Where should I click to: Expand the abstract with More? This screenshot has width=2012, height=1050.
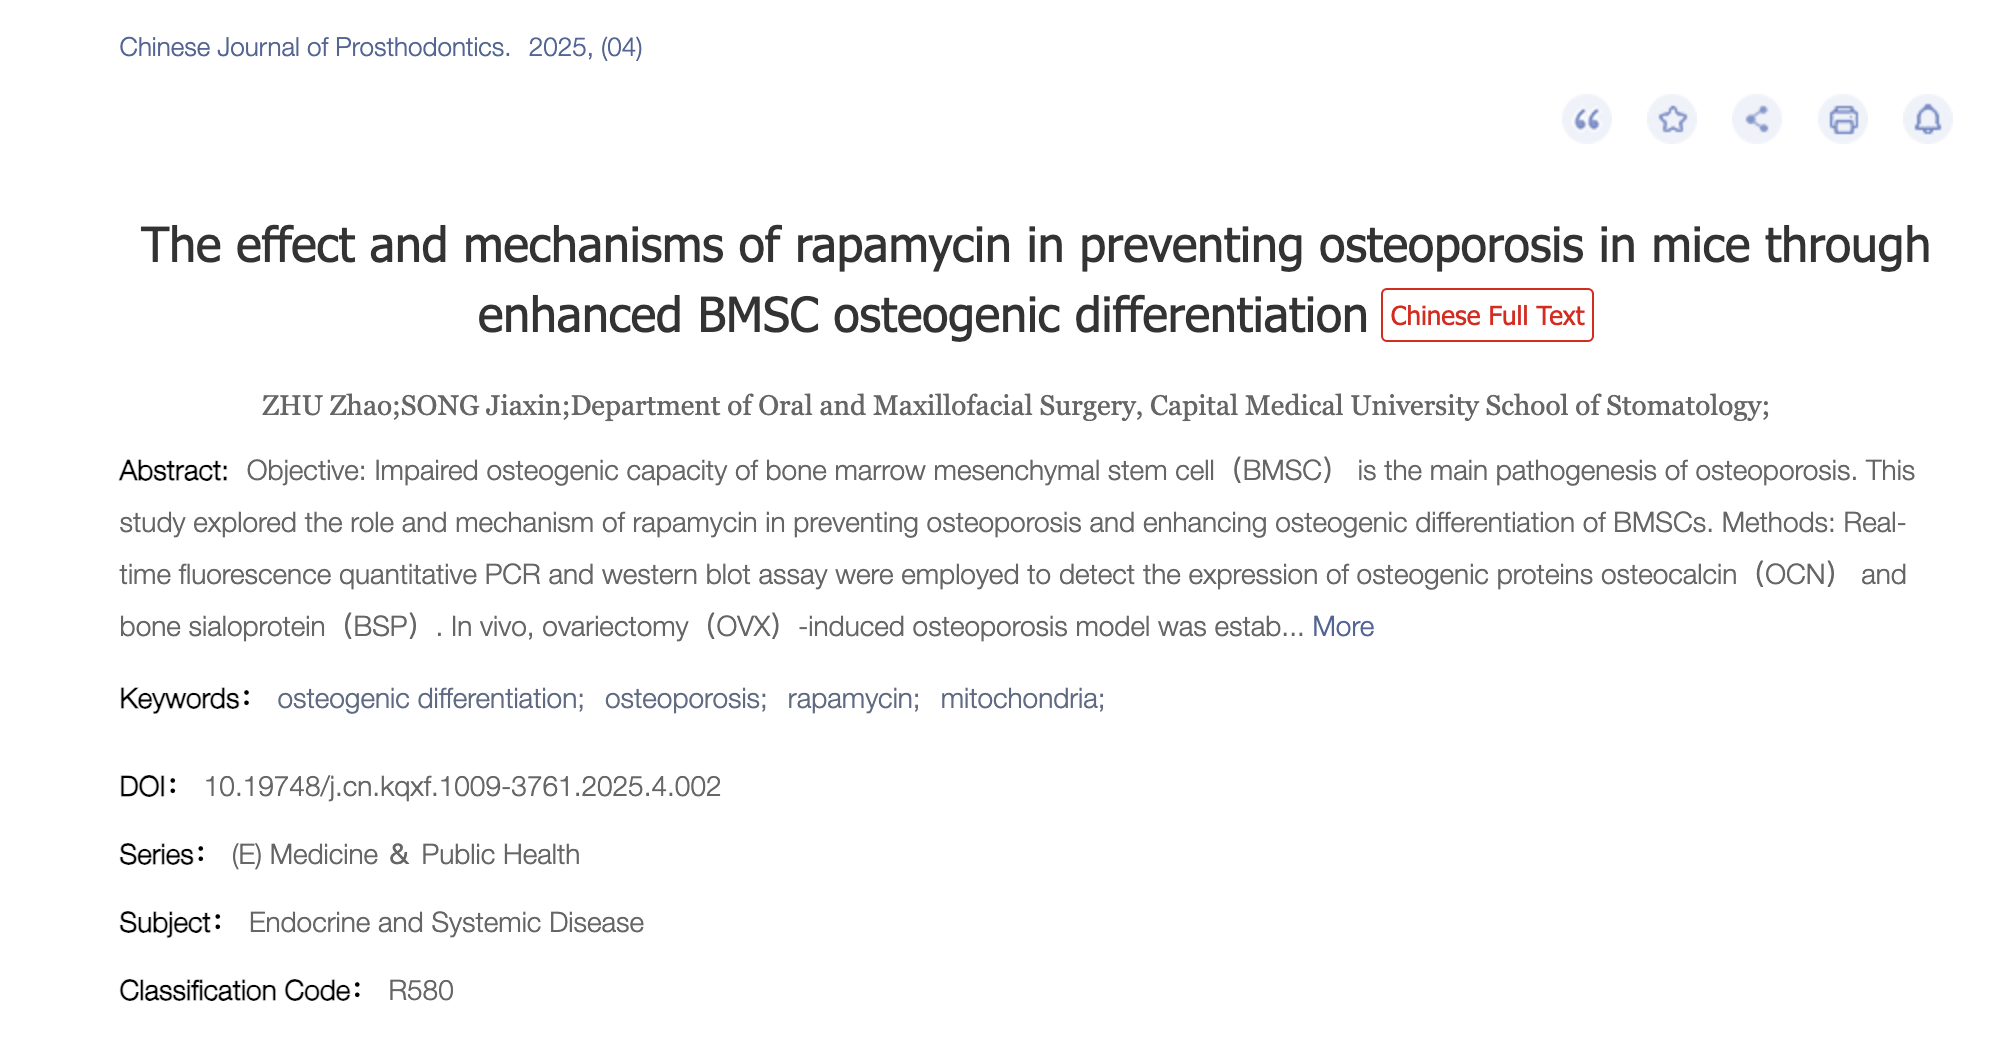[x=1342, y=627]
